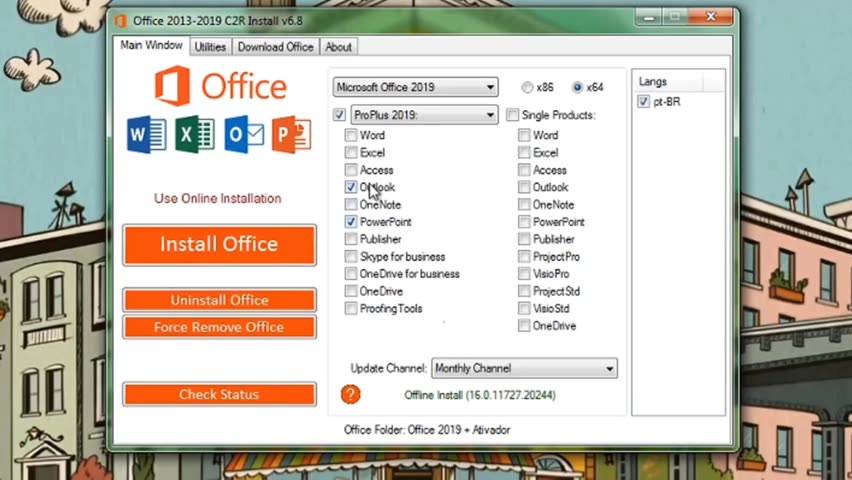Toggle the pt-BR language checkbox
This screenshot has height=480, width=852.
[643, 102]
